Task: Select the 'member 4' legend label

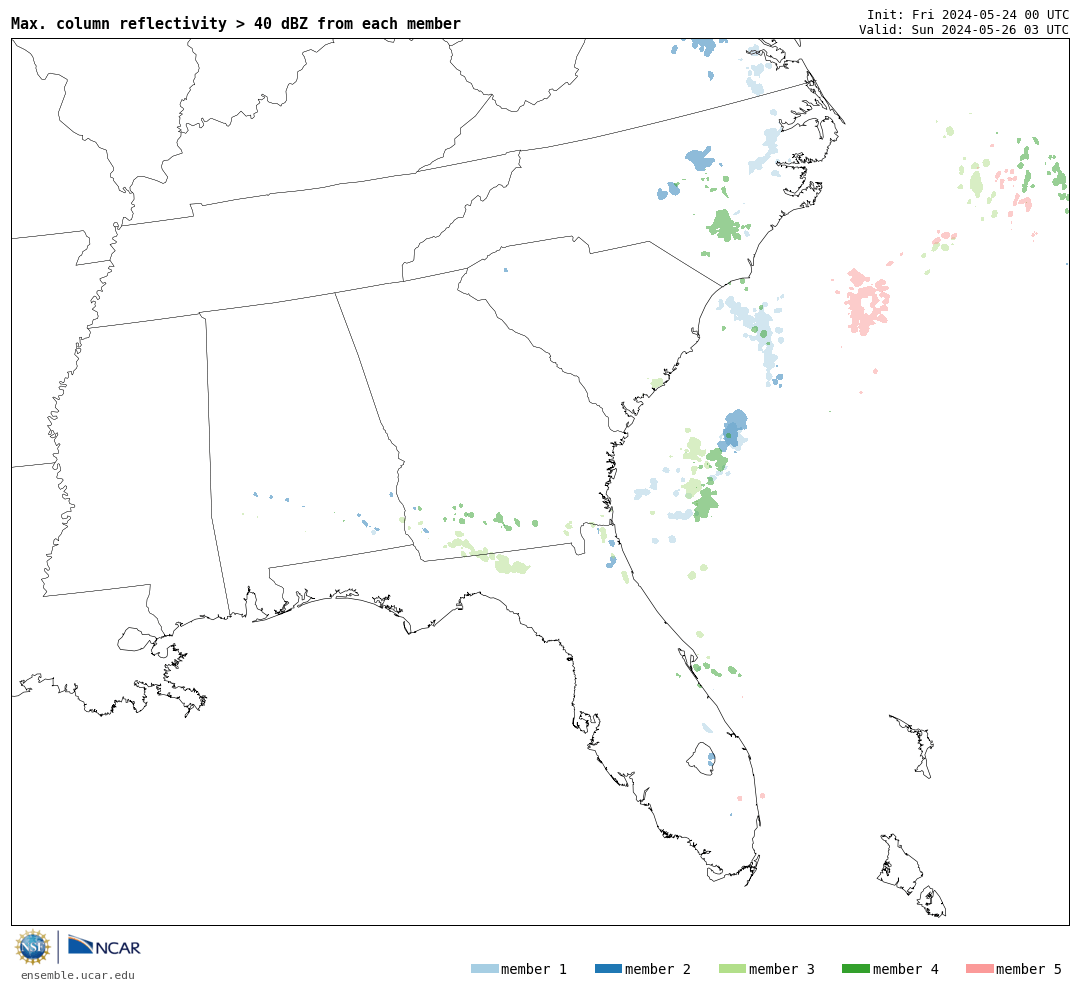Action: [906, 969]
